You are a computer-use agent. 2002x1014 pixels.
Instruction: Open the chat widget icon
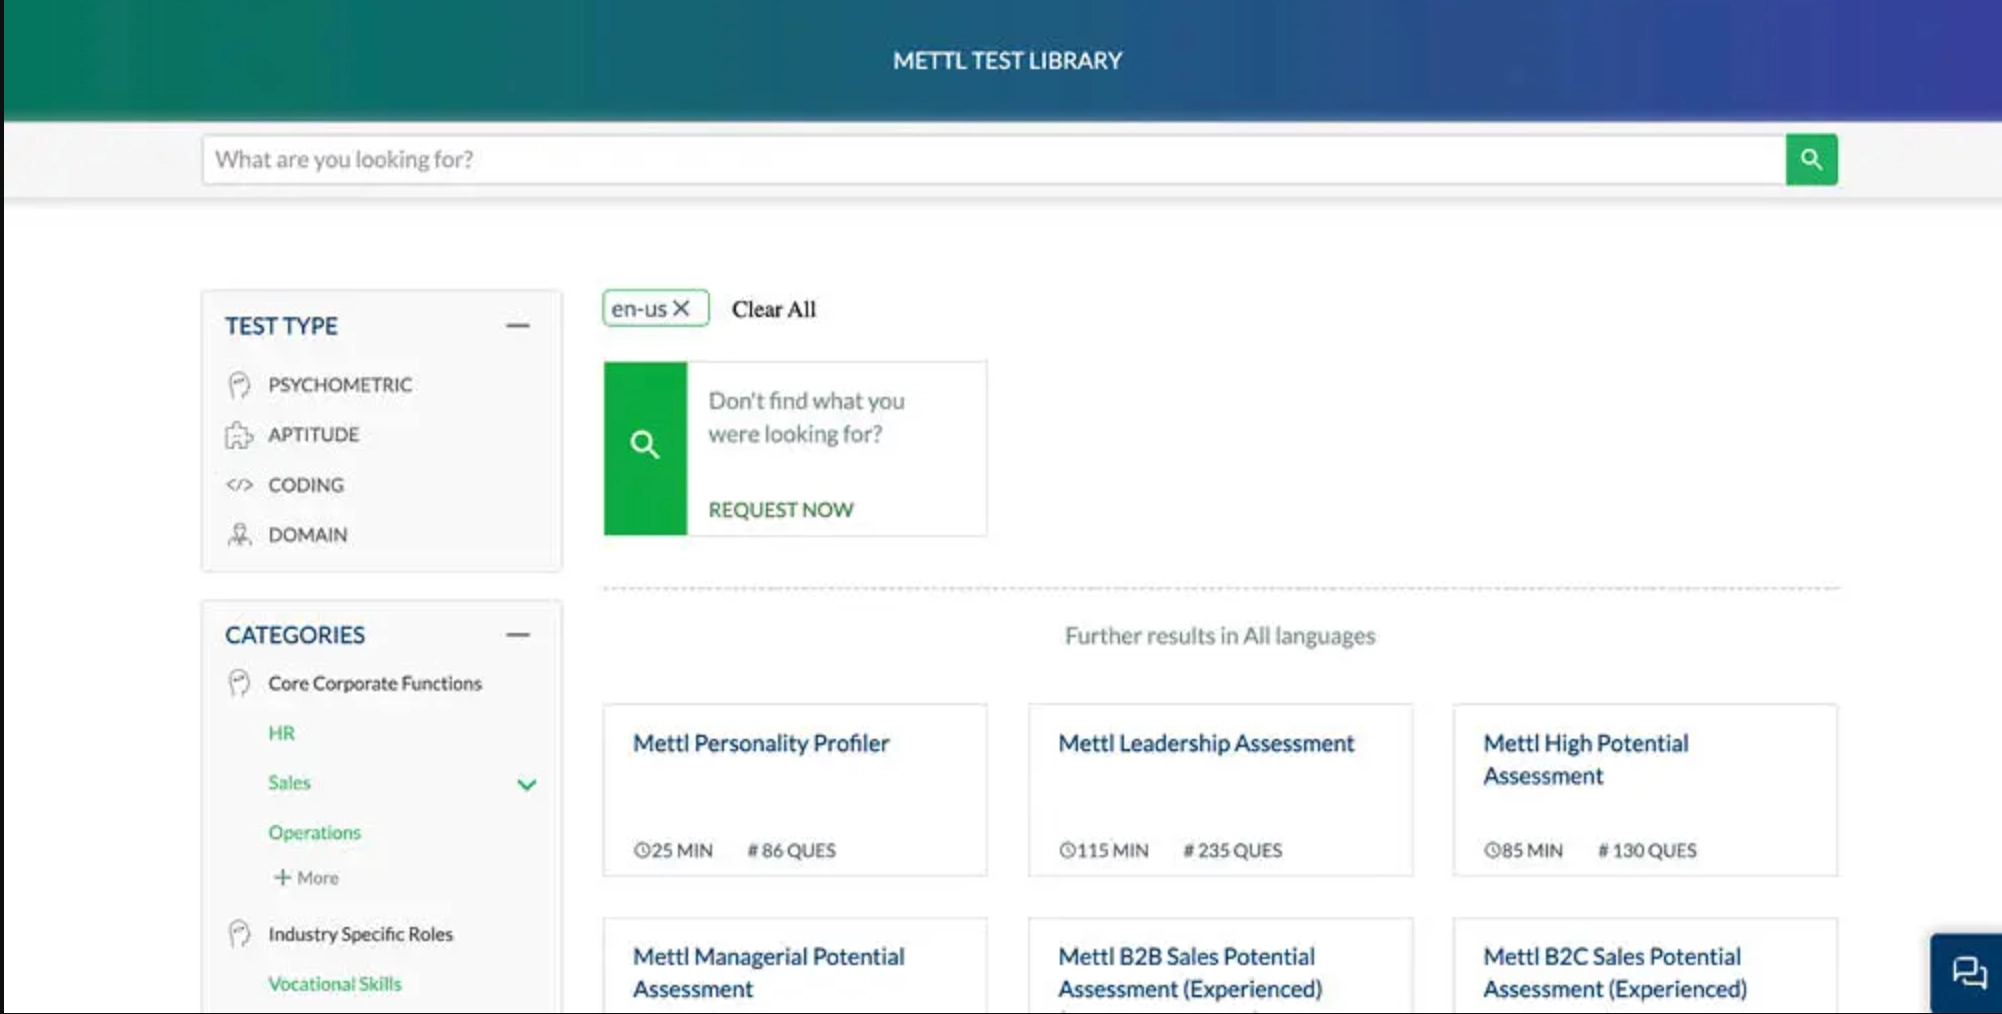[1969, 972]
